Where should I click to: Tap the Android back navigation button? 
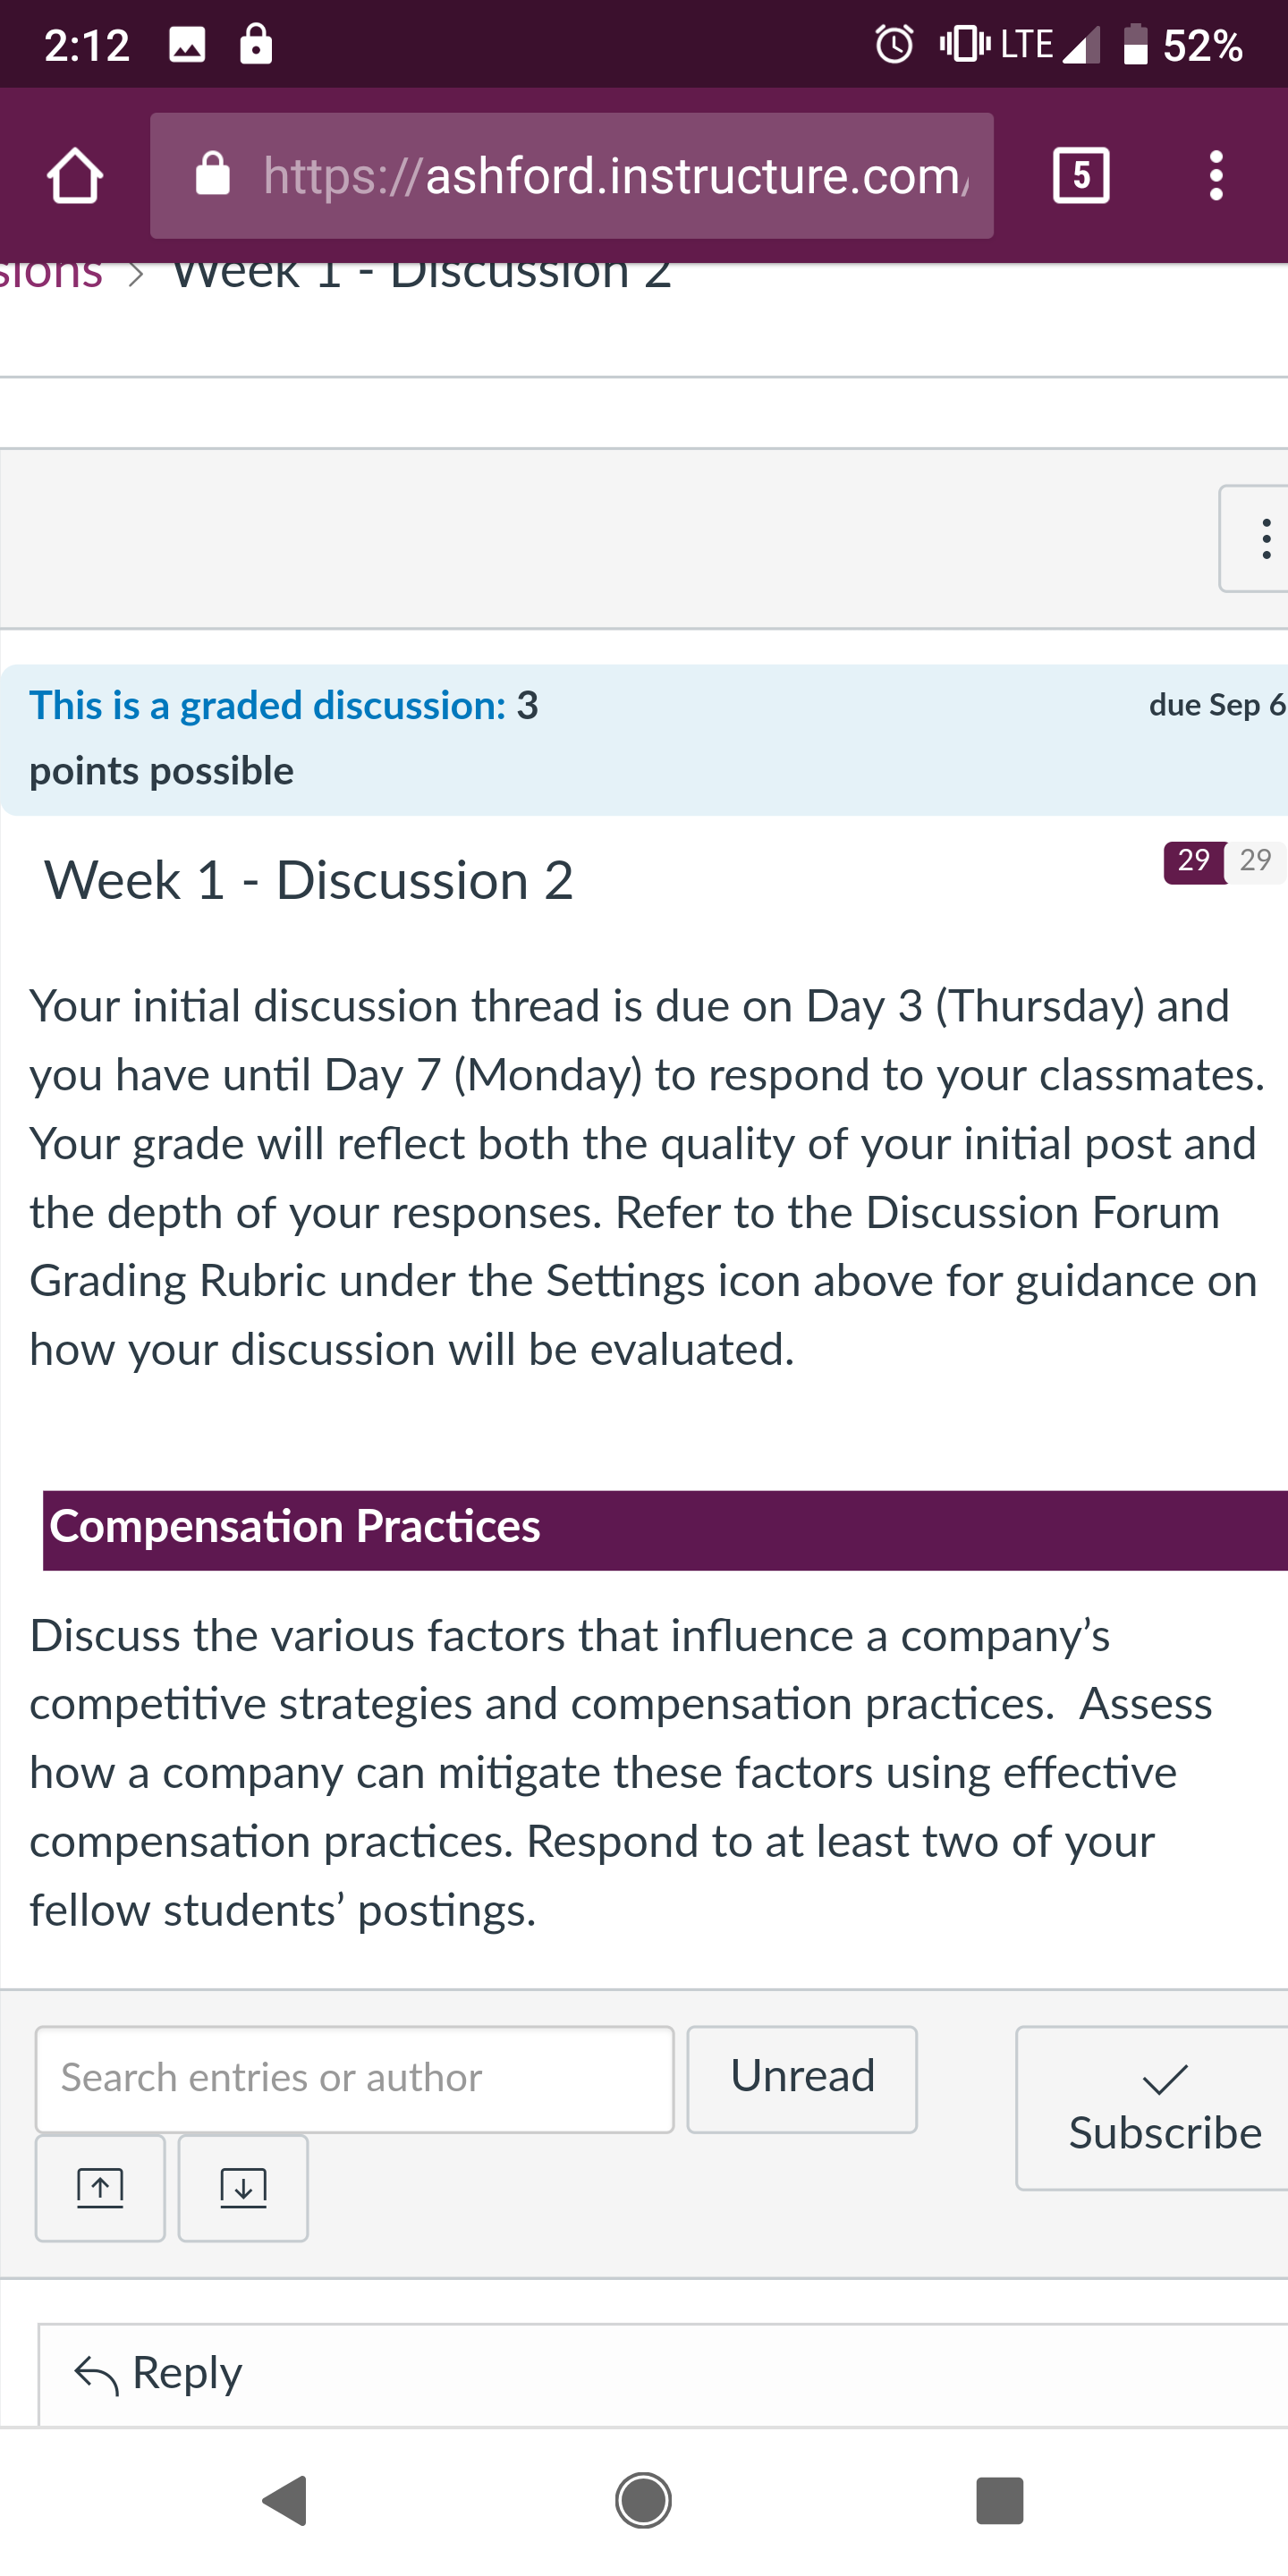285,2501
